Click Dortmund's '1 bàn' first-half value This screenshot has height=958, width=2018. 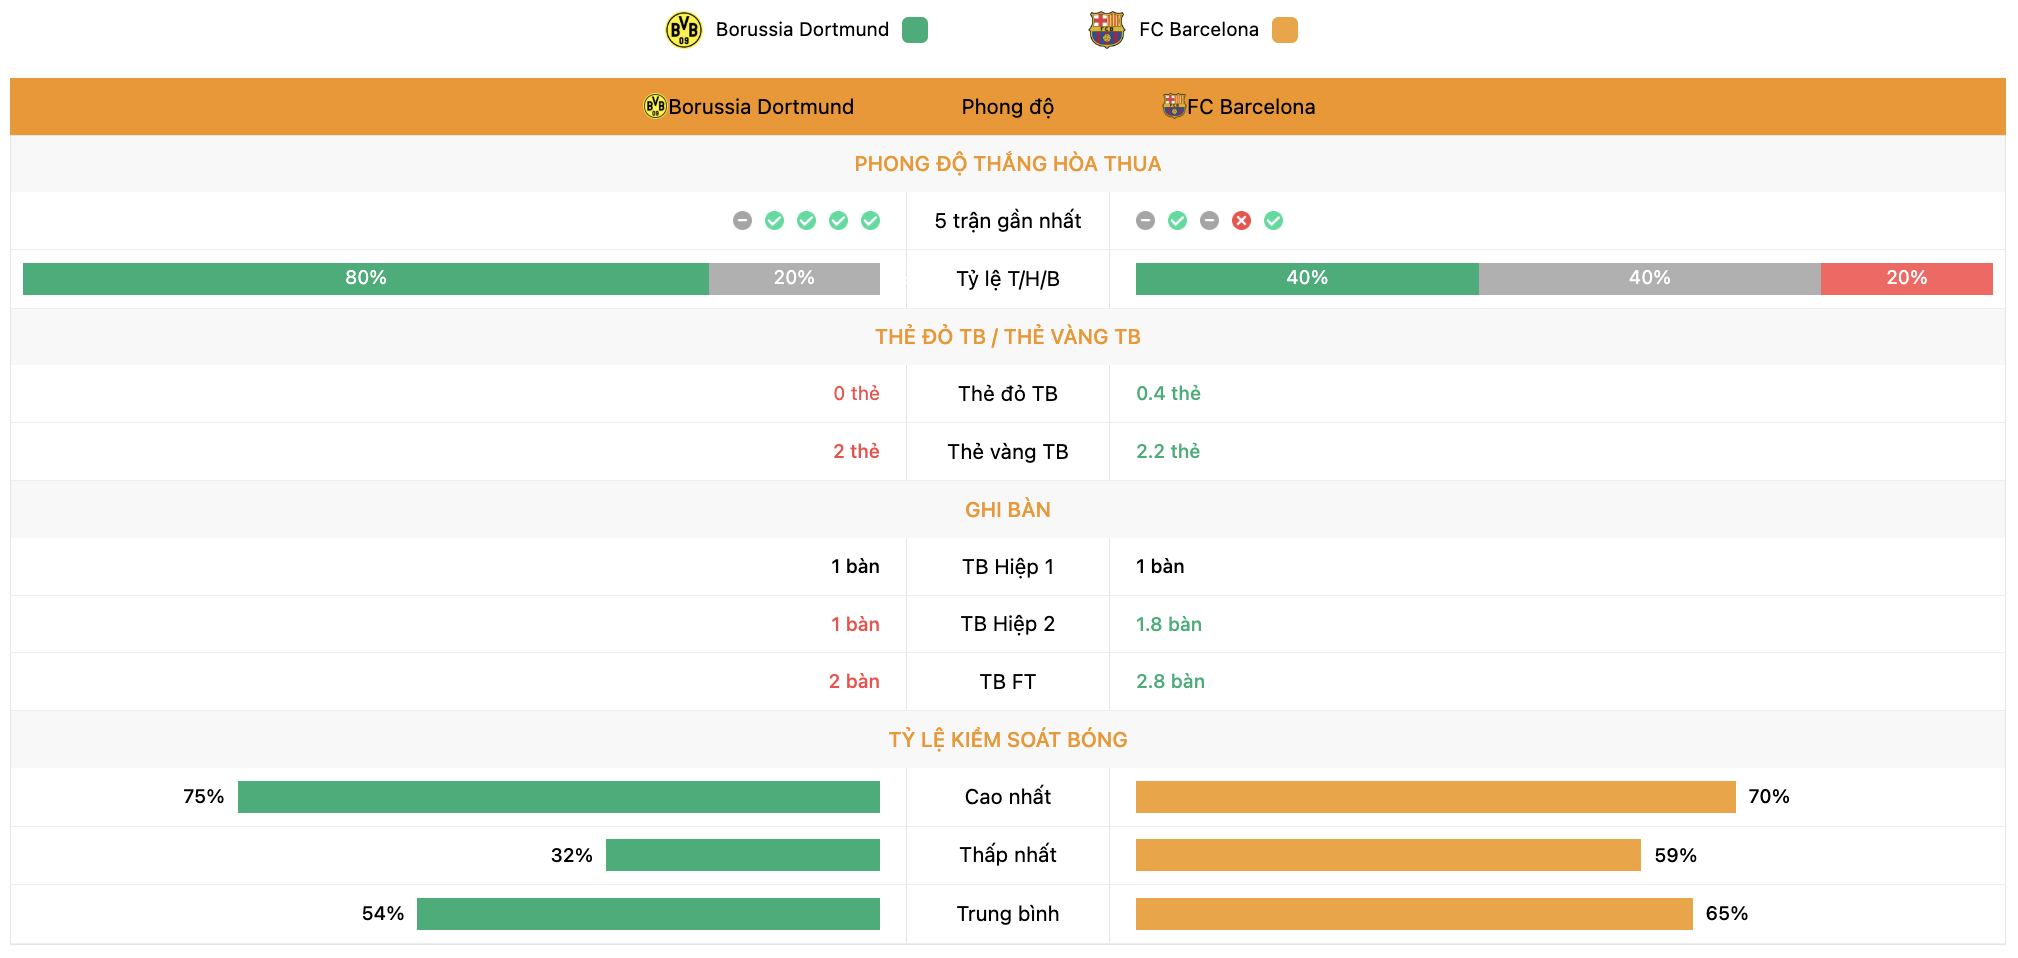click(855, 567)
